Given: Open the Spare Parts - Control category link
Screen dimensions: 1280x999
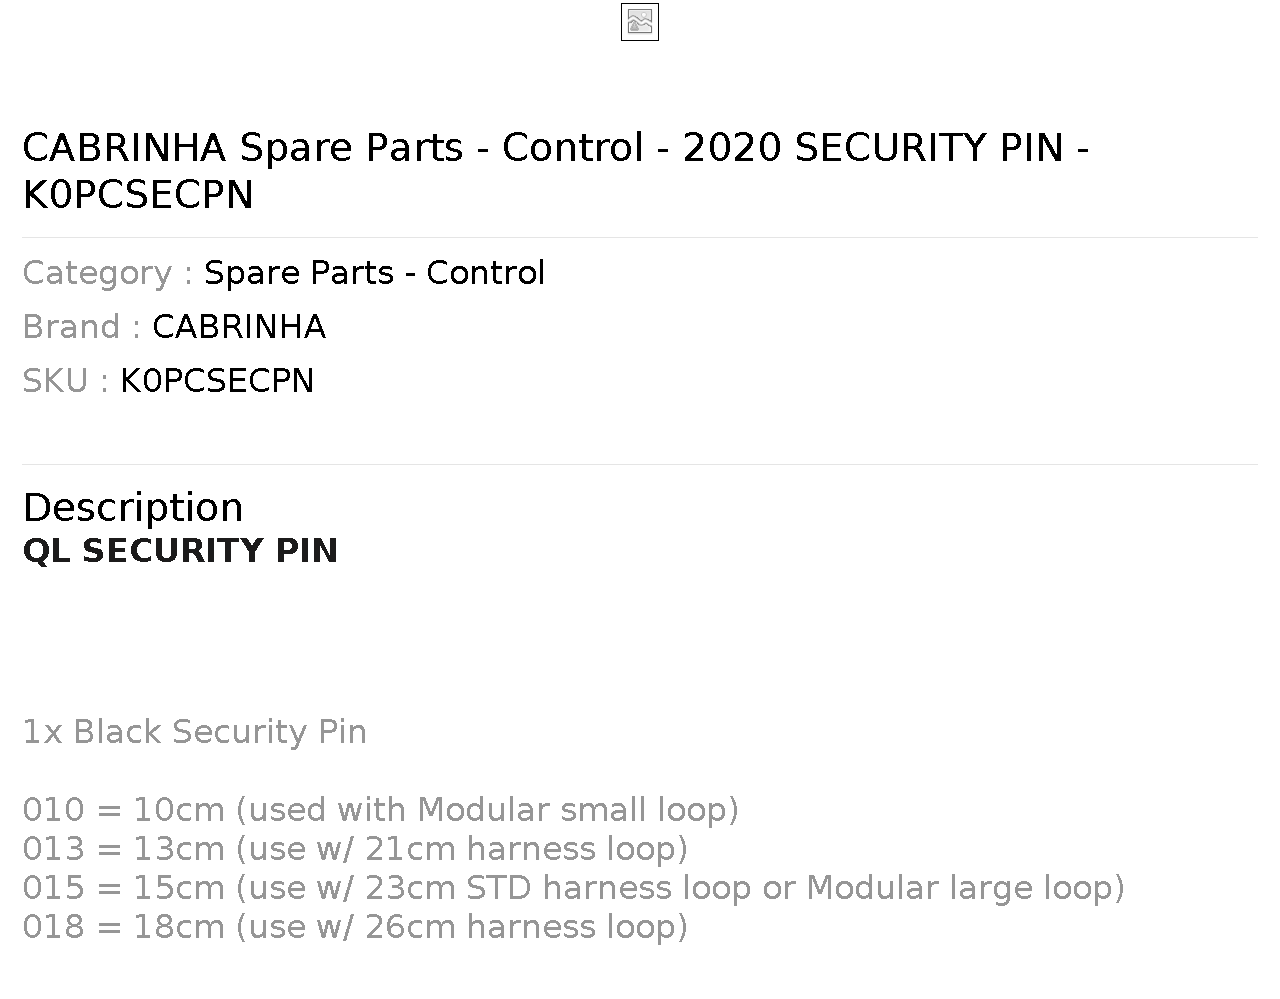Looking at the screenshot, I should pos(374,273).
